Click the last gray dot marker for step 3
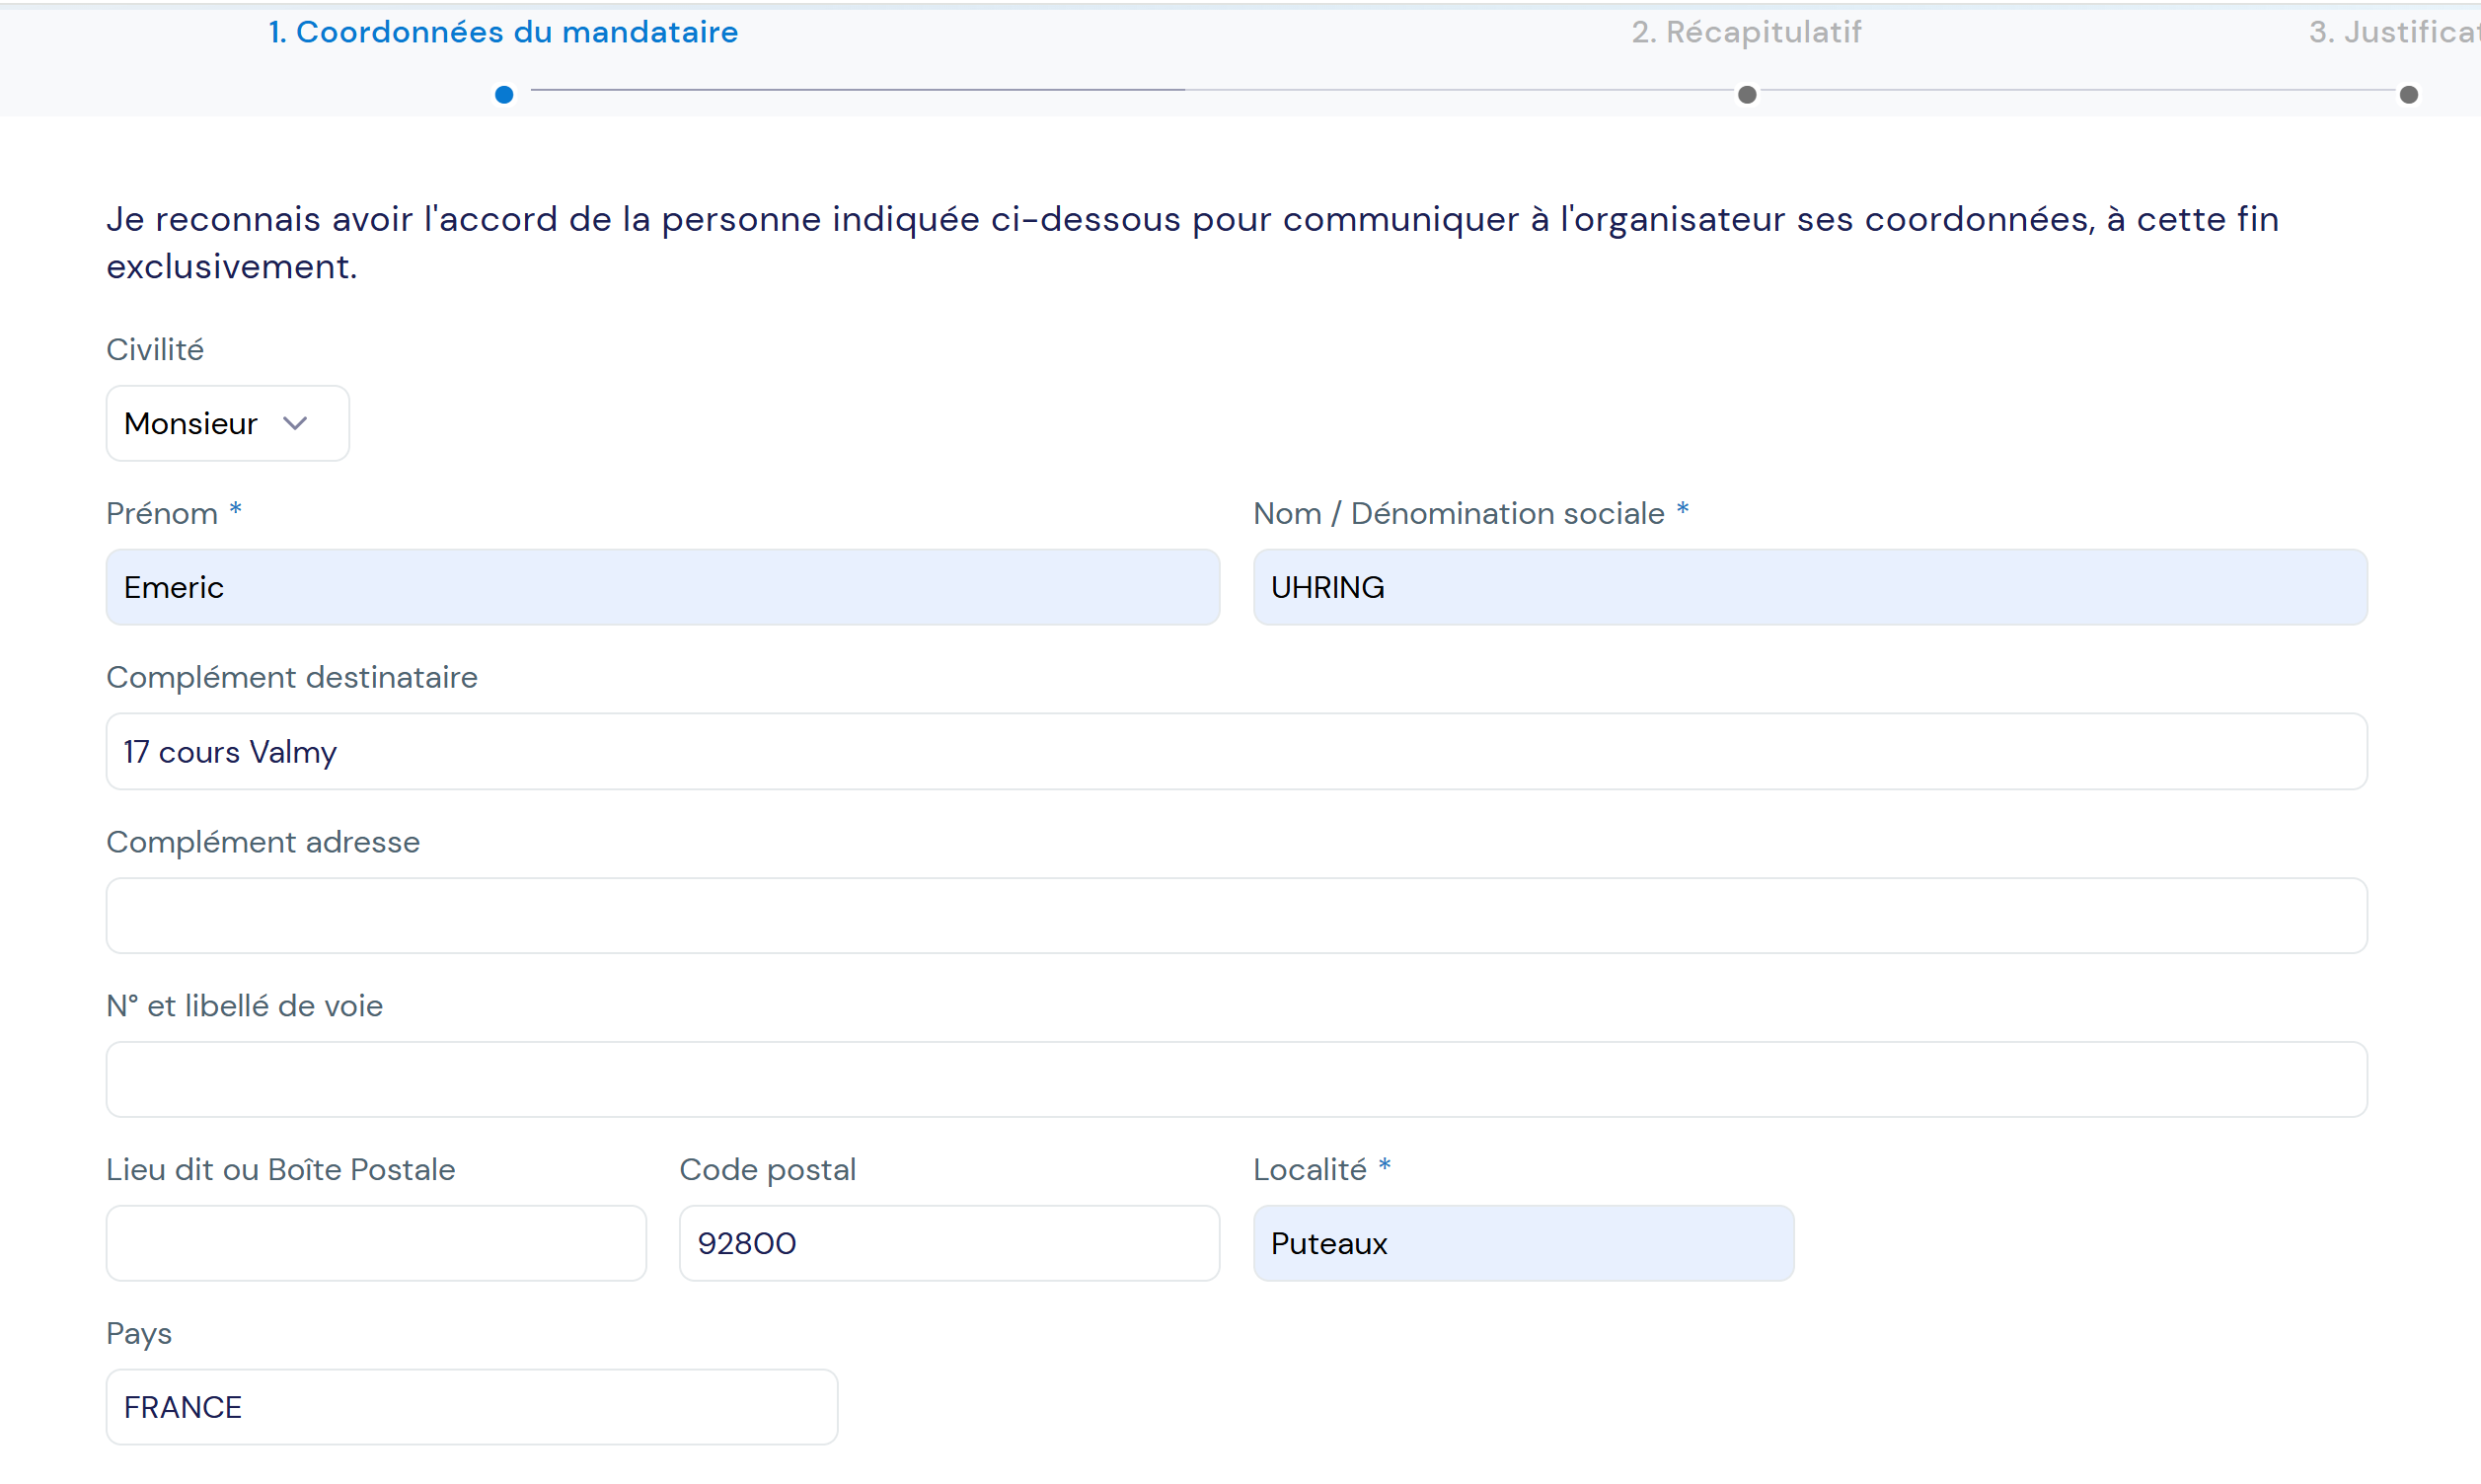The height and width of the screenshot is (1484, 2481). click(x=2409, y=95)
